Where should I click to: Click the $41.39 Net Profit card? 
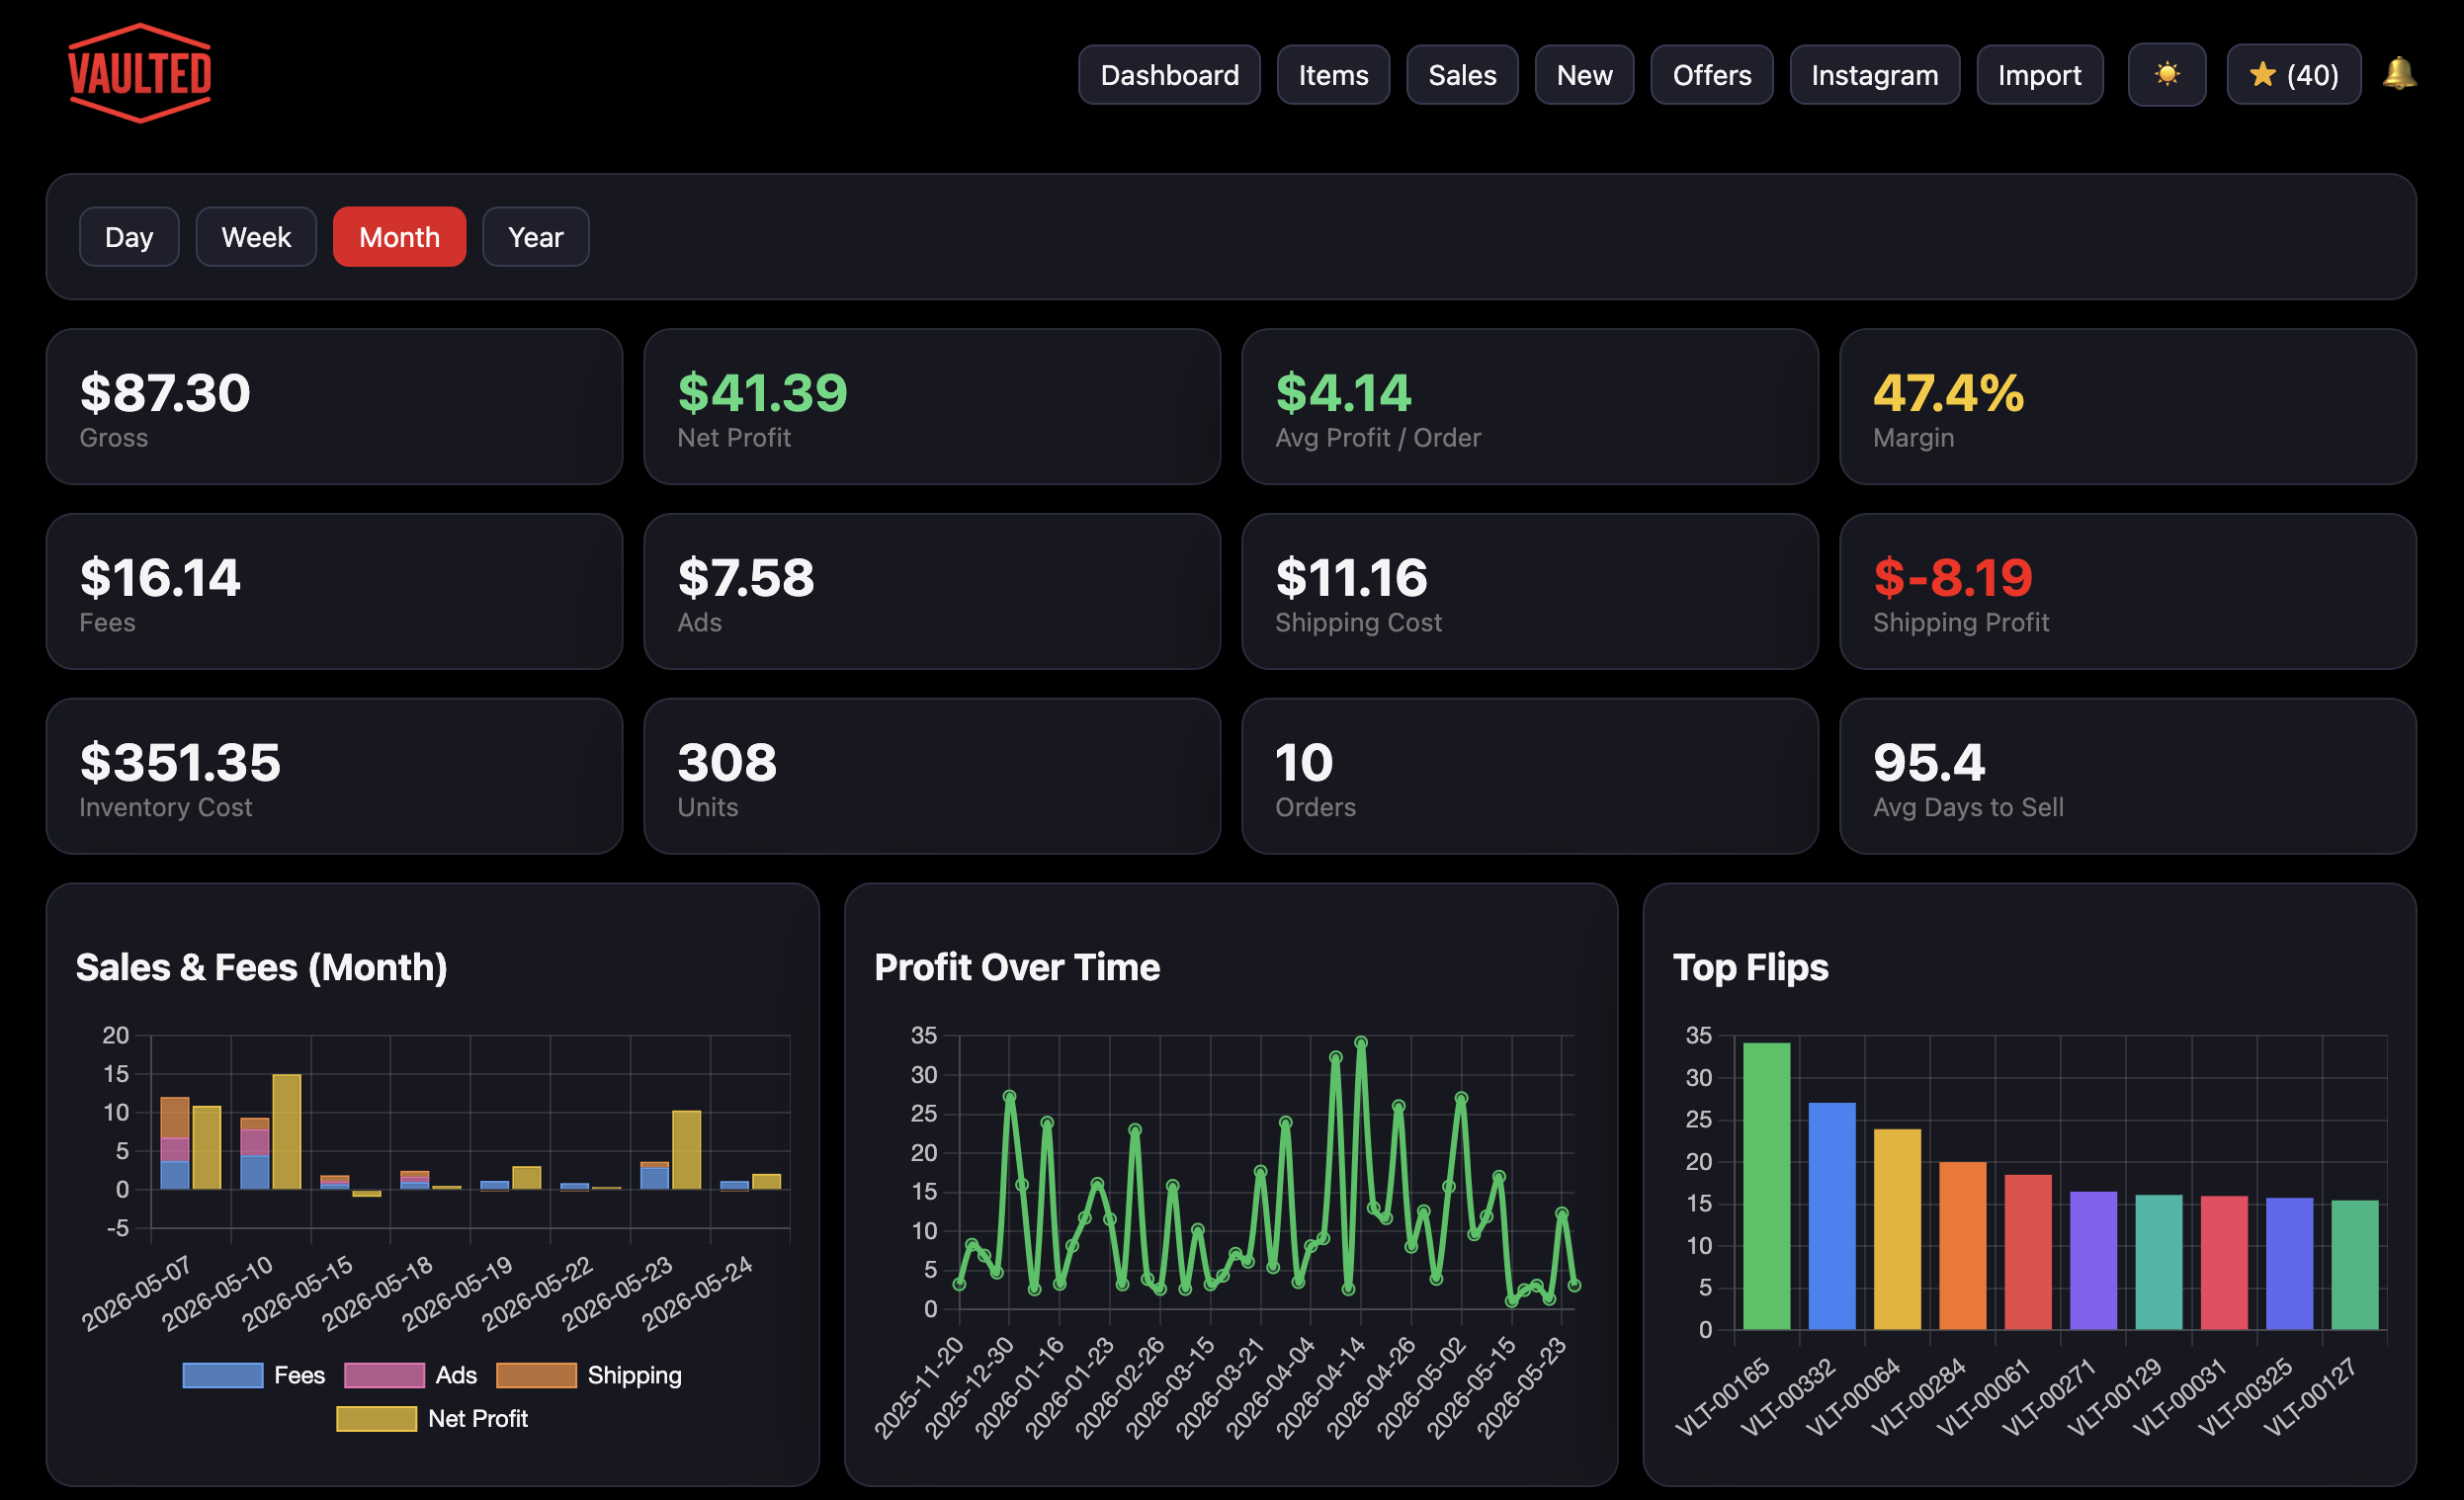932,407
